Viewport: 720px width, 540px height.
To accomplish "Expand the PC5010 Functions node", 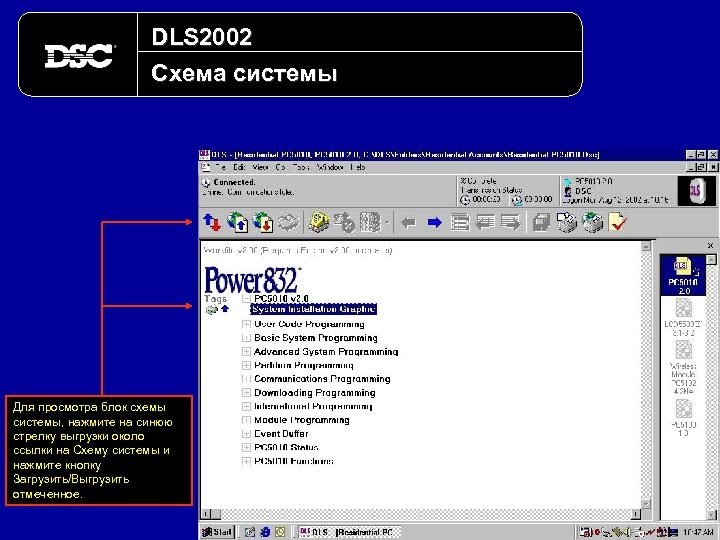I will pyautogui.click(x=246, y=461).
